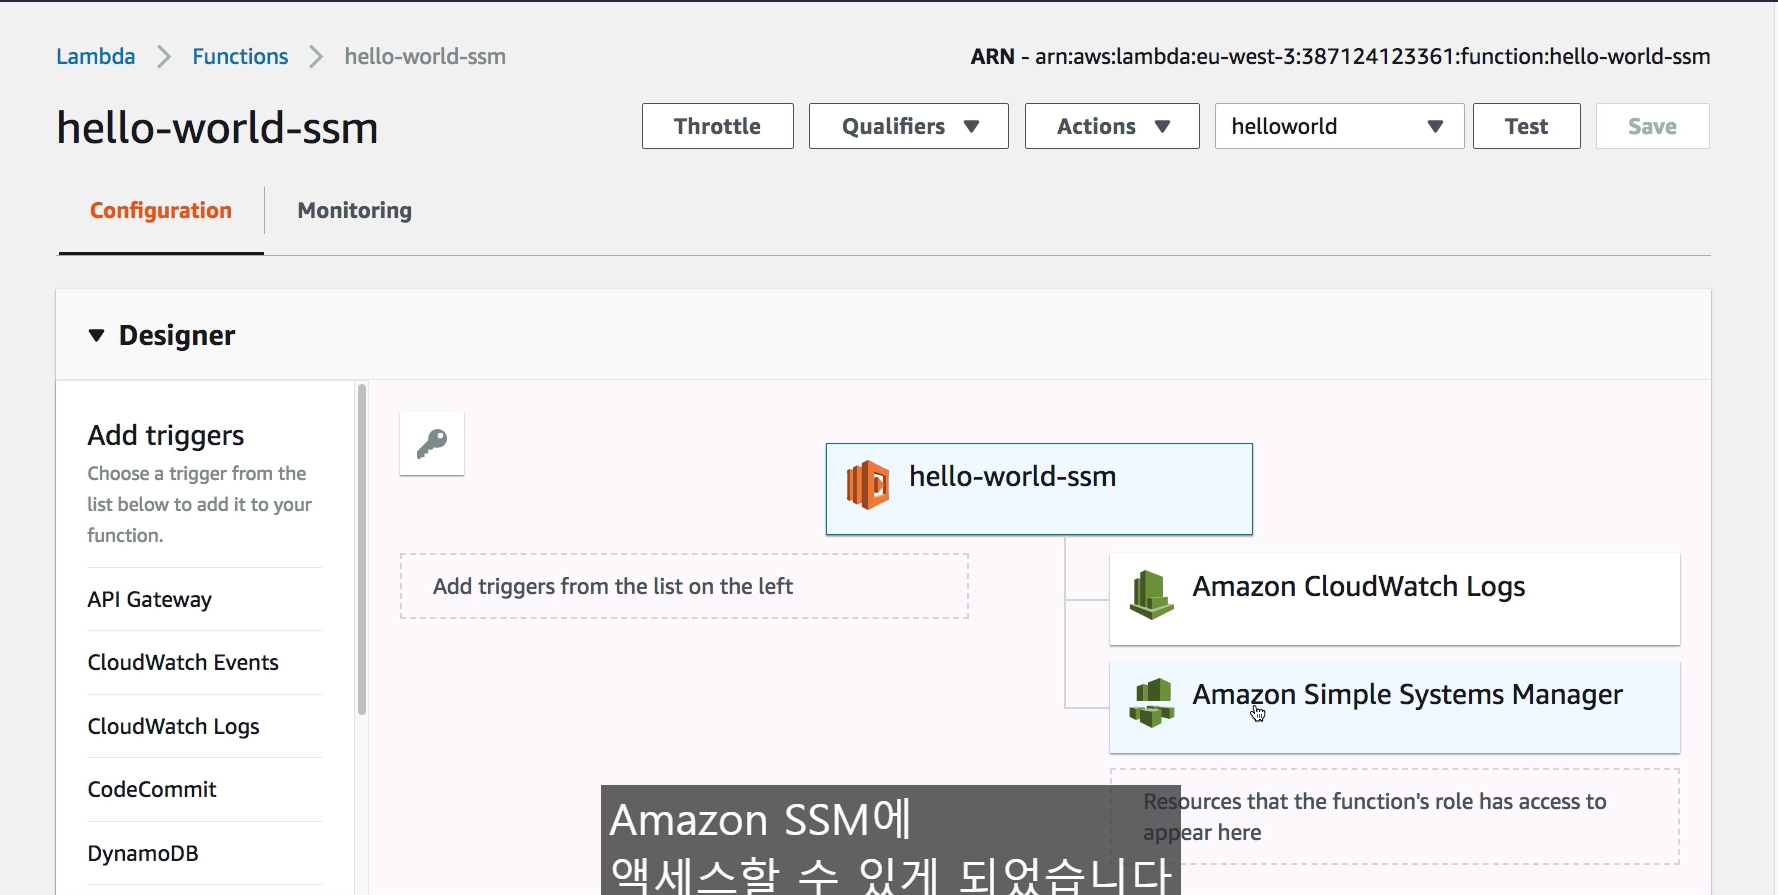Click the function ARN text
This screenshot has width=1778, height=895.
pos(1340,56)
